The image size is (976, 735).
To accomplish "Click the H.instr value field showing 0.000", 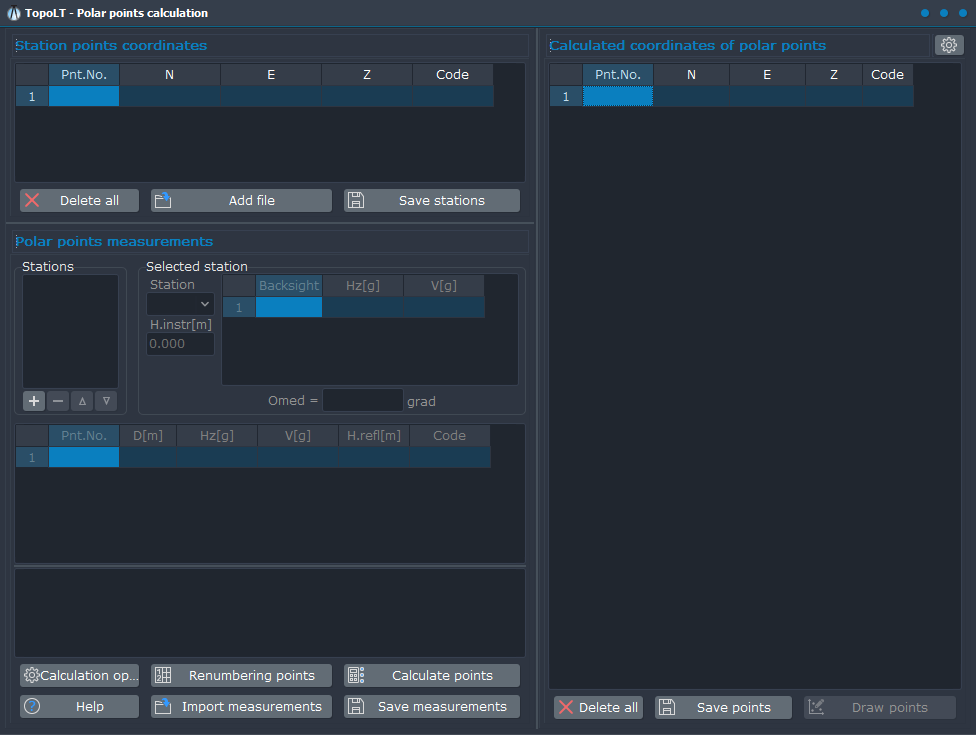I will point(180,343).
